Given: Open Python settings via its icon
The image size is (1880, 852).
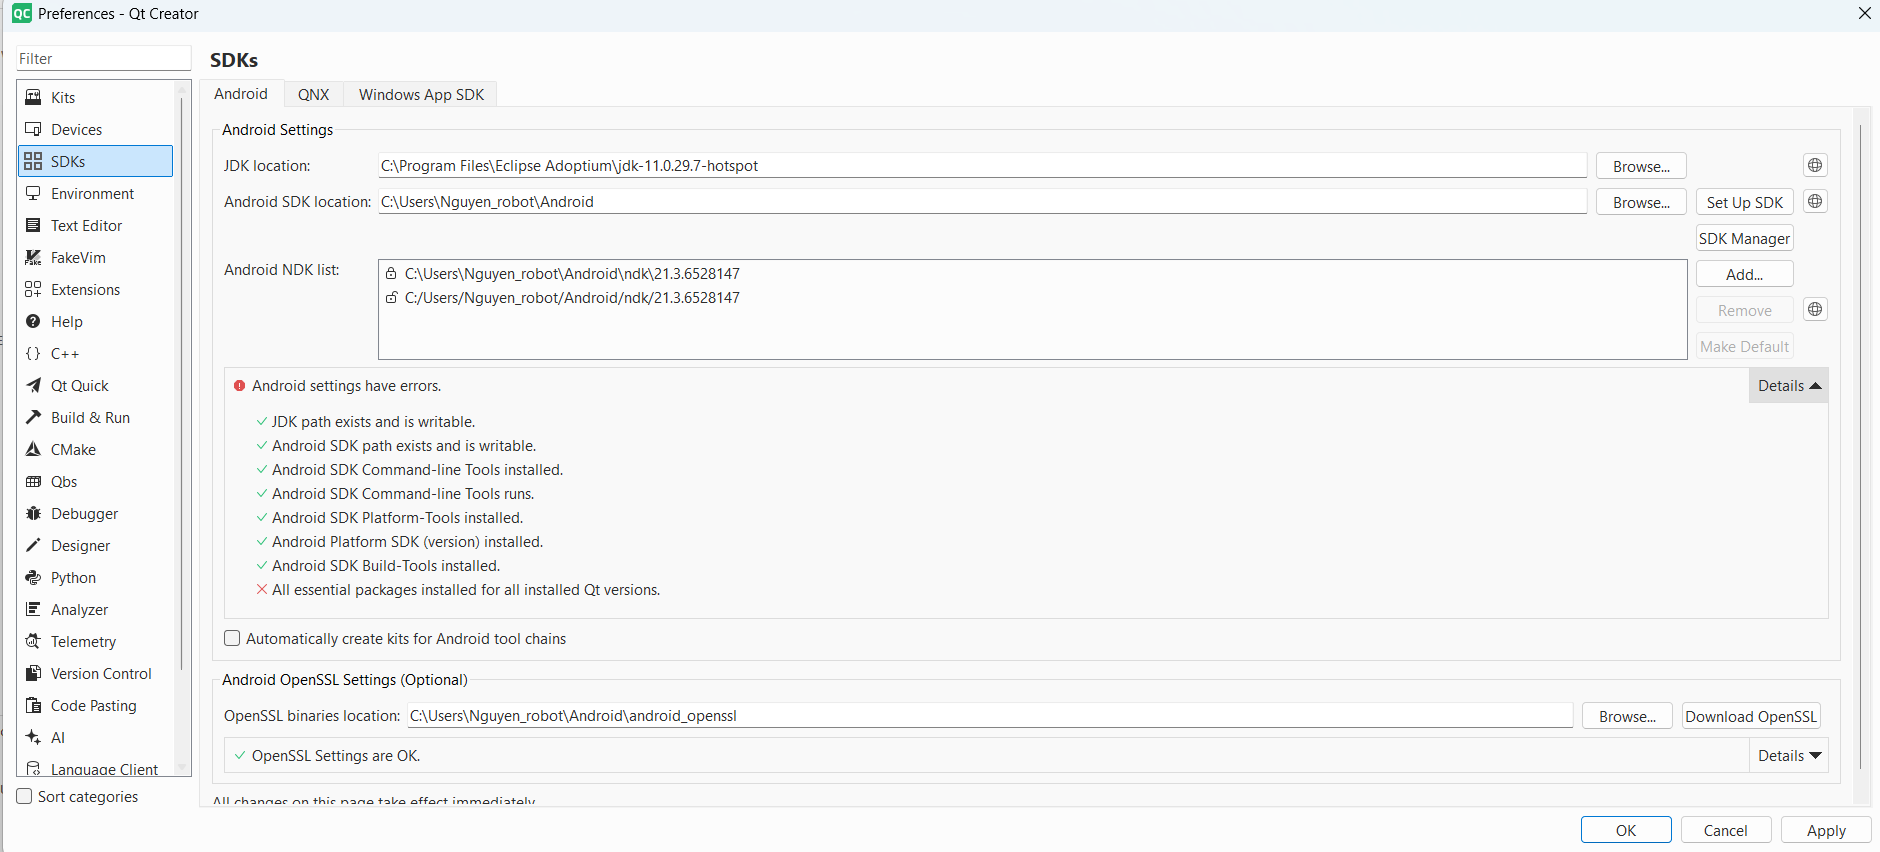Looking at the screenshot, I should (x=33, y=577).
